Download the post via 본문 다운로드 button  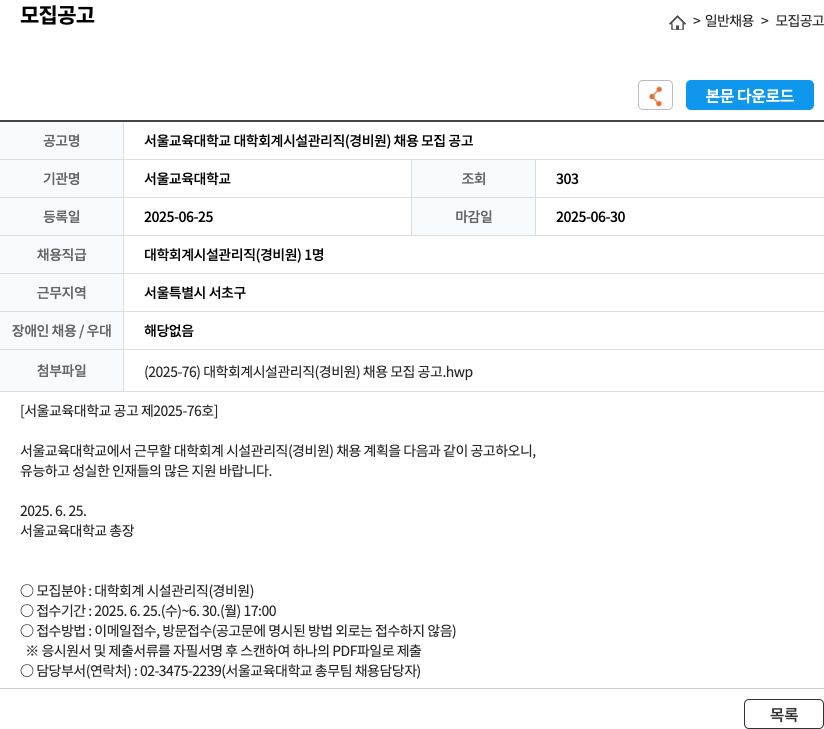[x=749, y=95]
